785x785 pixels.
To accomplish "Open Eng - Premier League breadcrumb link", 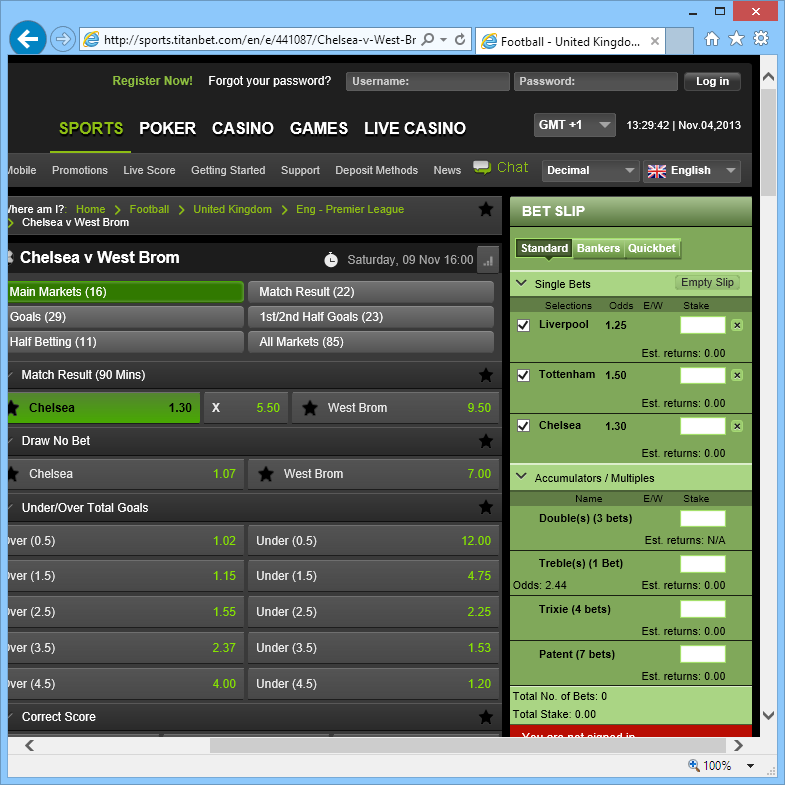I will 349,209.
